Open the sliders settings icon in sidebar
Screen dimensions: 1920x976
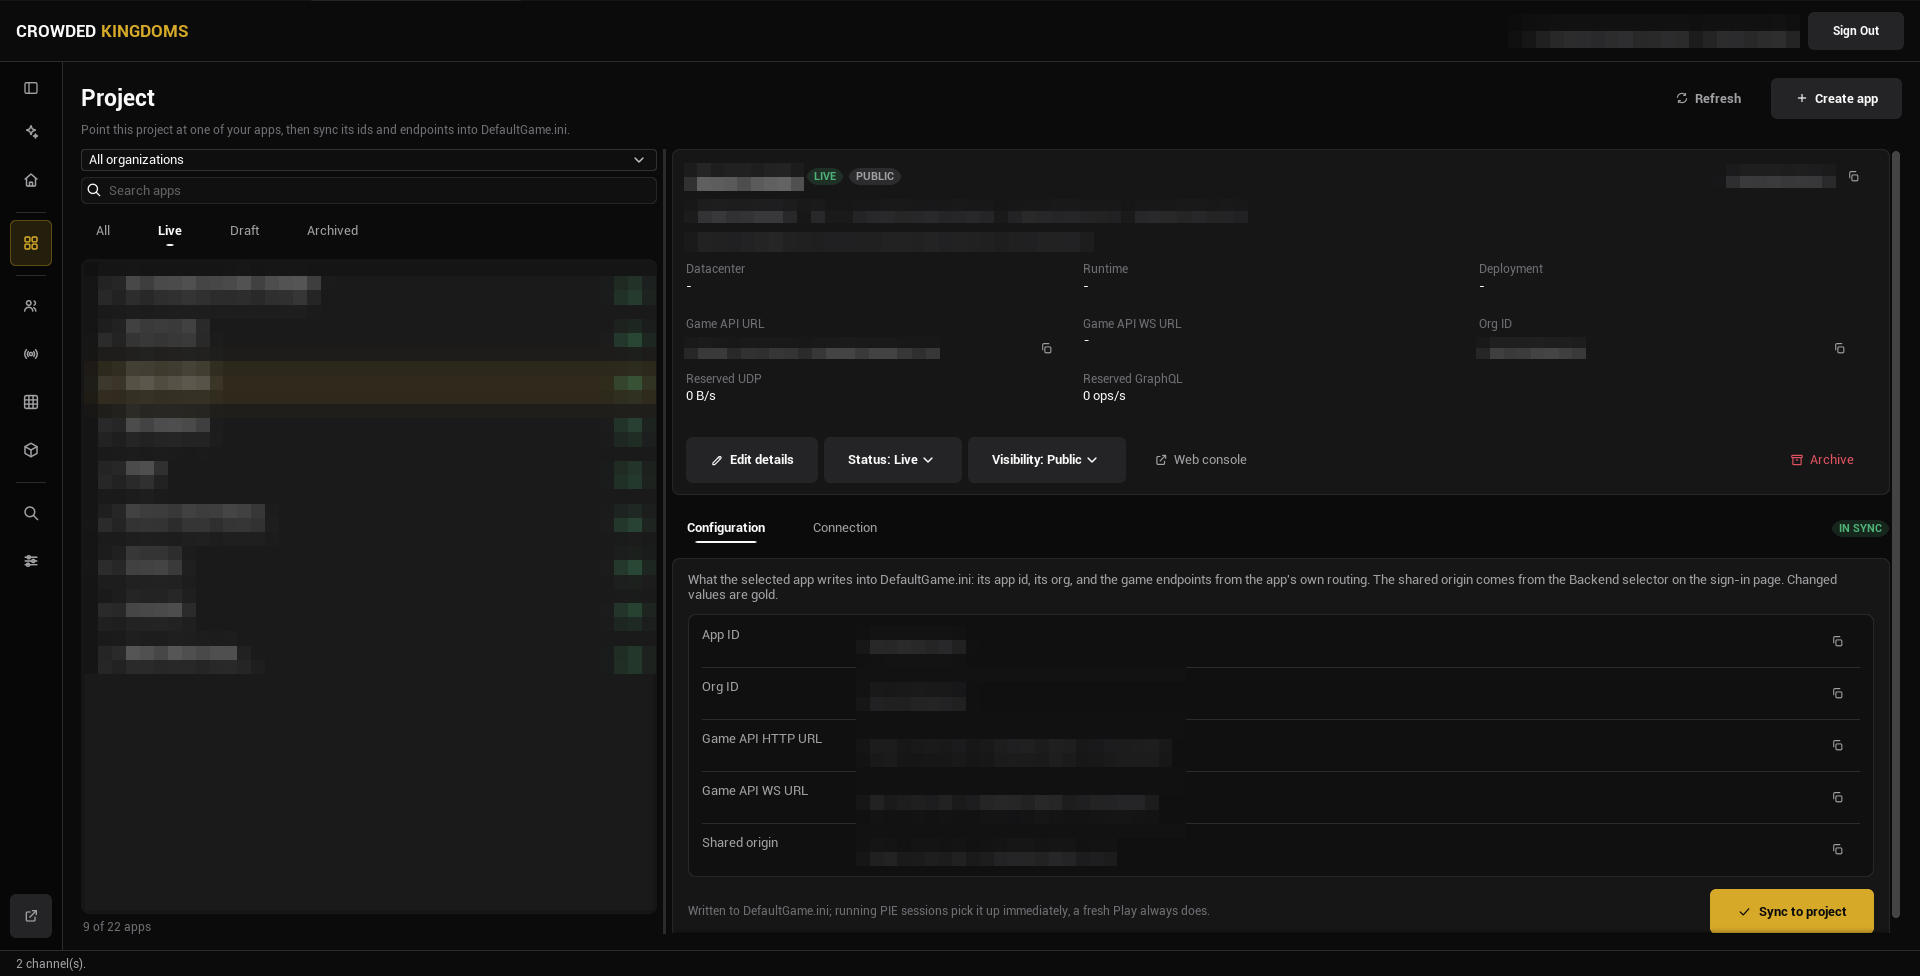pos(31,561)
